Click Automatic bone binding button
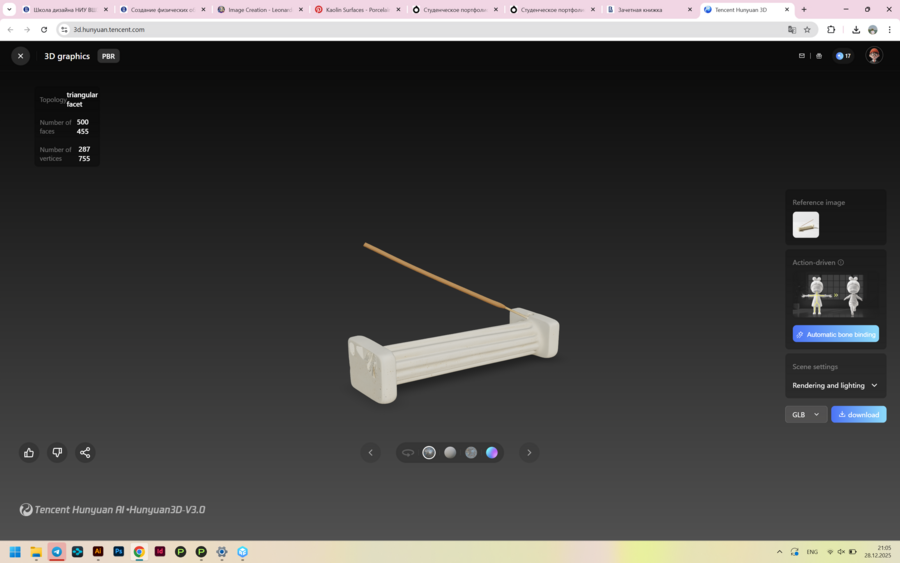This screenshot has width=900, height=563. coord(835,334)
